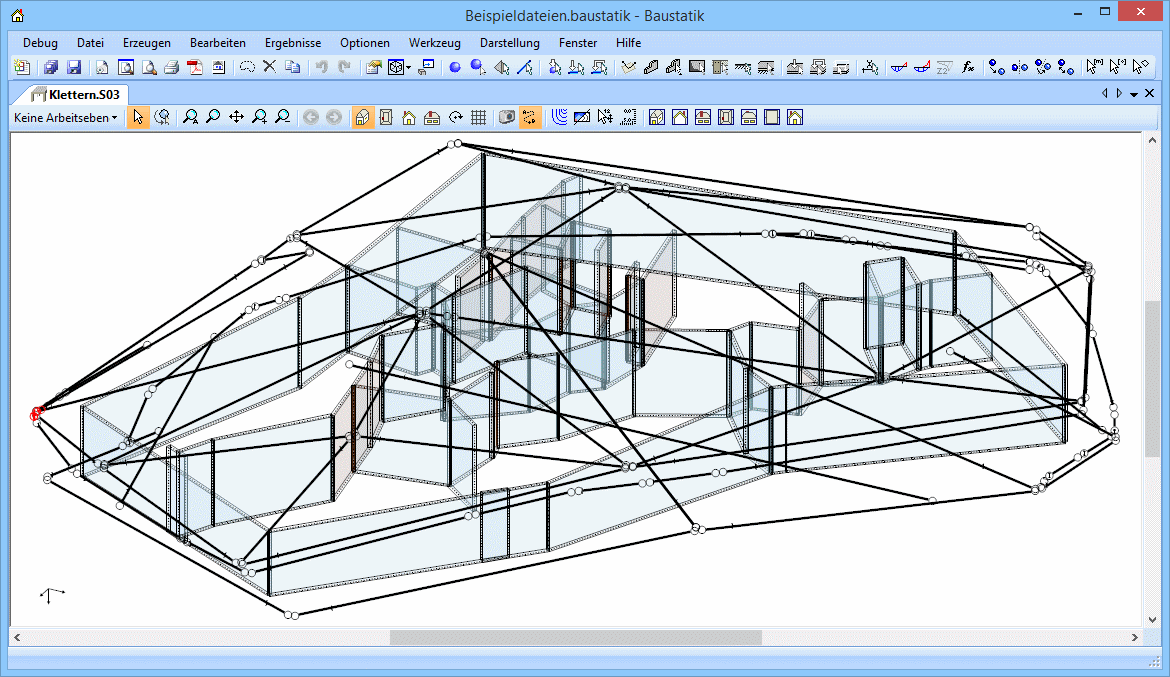This screenshot has width=1170, height=677.
Task: Open the Keine Arbeitsebene dropdown
Action: [65, 117]
